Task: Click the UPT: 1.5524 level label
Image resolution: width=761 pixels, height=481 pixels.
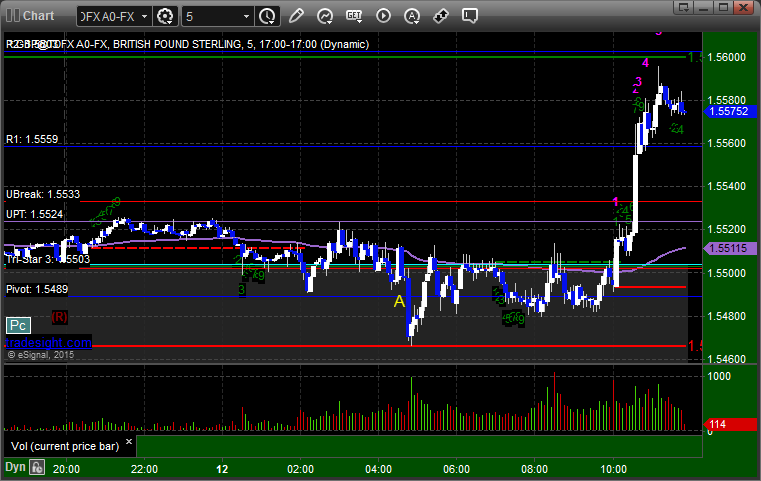Action: click(x=34, y=215)
